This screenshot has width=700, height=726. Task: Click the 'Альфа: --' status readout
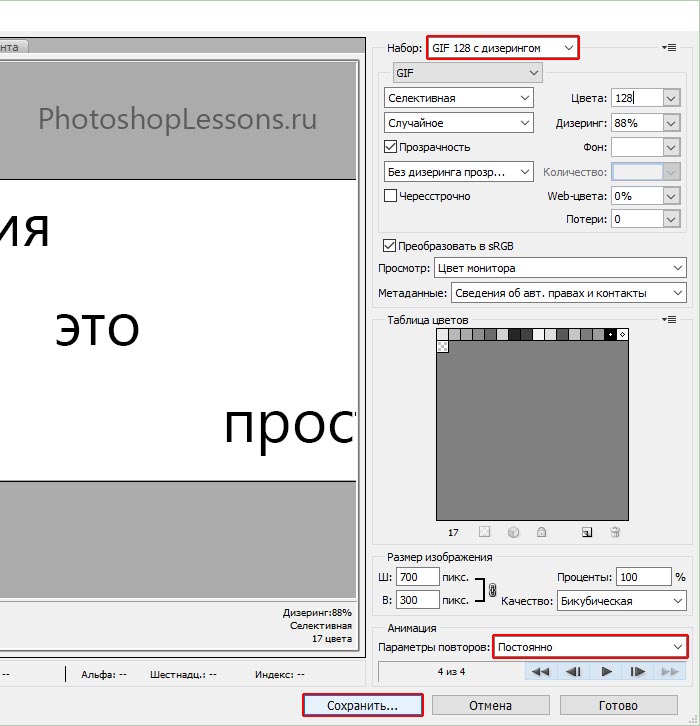click(x=104, y=675)
